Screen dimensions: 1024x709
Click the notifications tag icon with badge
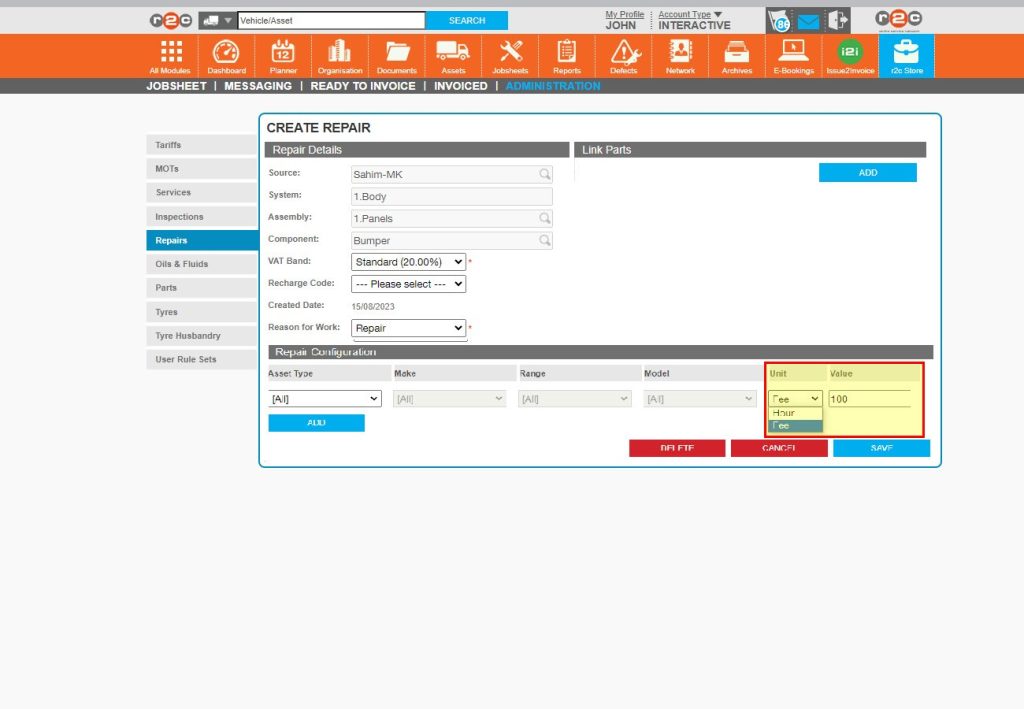779,22
